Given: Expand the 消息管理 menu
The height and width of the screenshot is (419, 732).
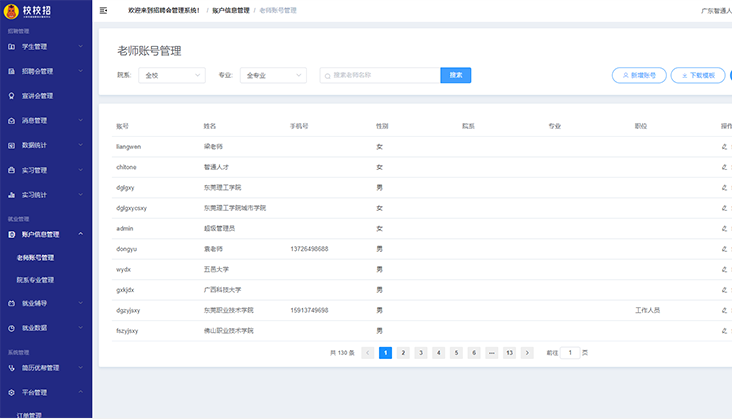Looking at the screenshot, I should click(80, 121).
